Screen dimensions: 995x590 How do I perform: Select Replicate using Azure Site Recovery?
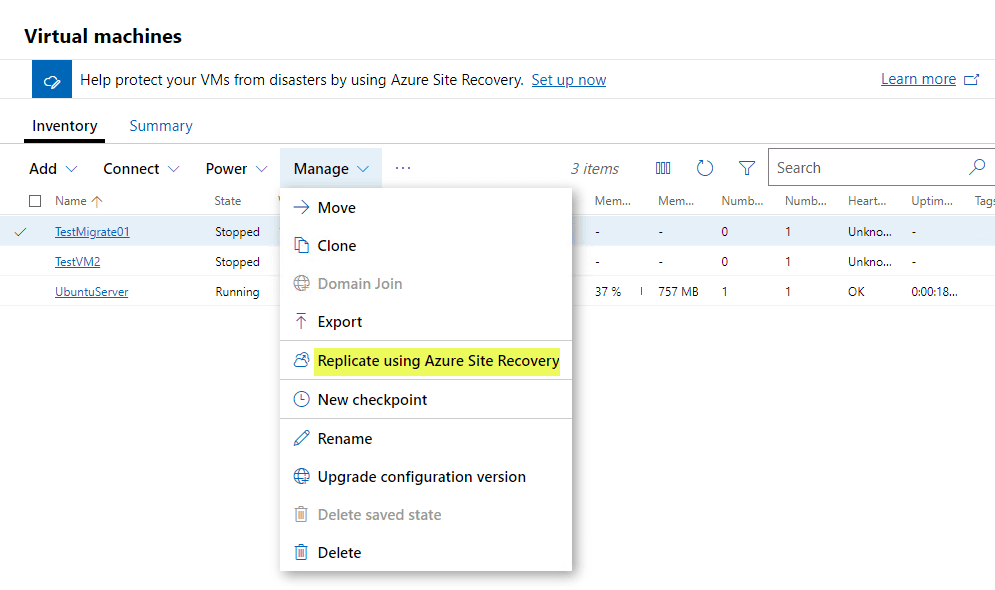pyautogui.click(x=426, y=360)
